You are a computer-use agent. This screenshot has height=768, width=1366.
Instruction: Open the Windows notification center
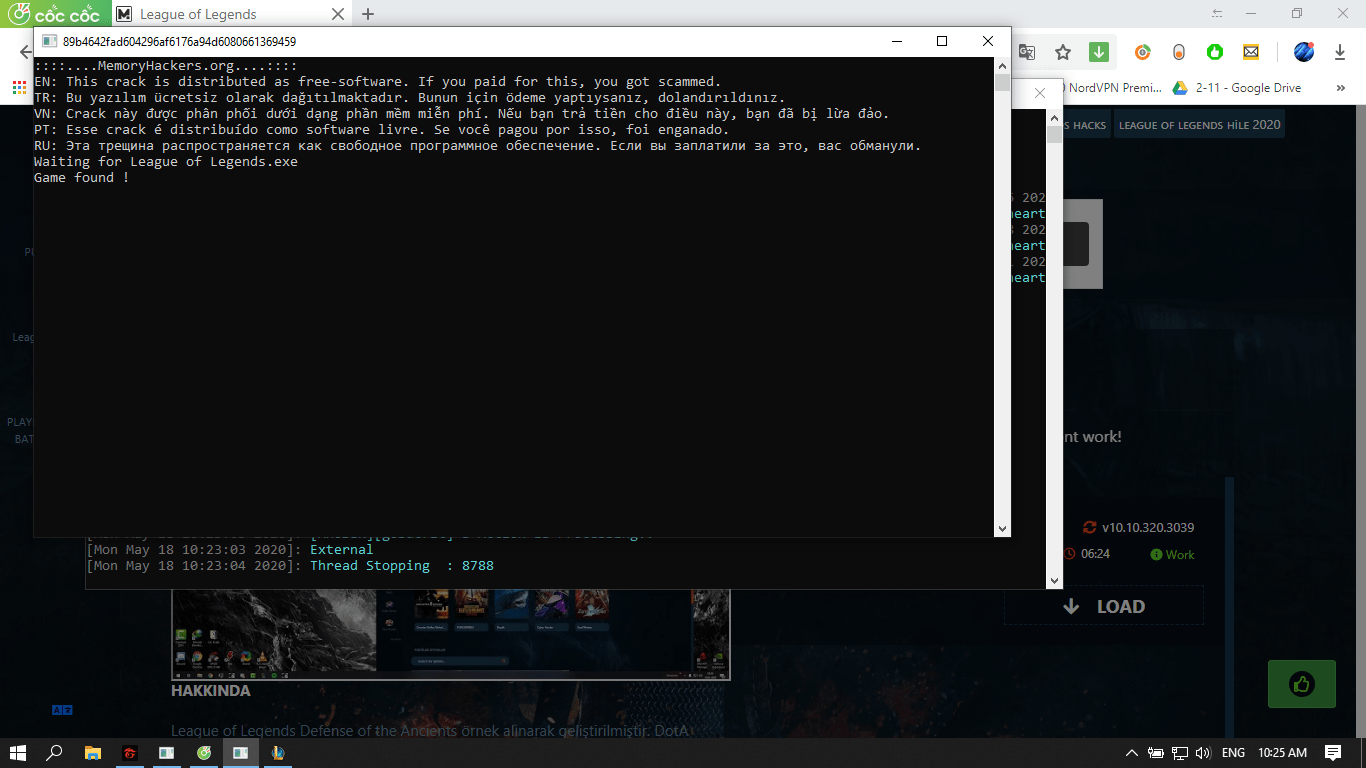click(x=1333, y=753)
